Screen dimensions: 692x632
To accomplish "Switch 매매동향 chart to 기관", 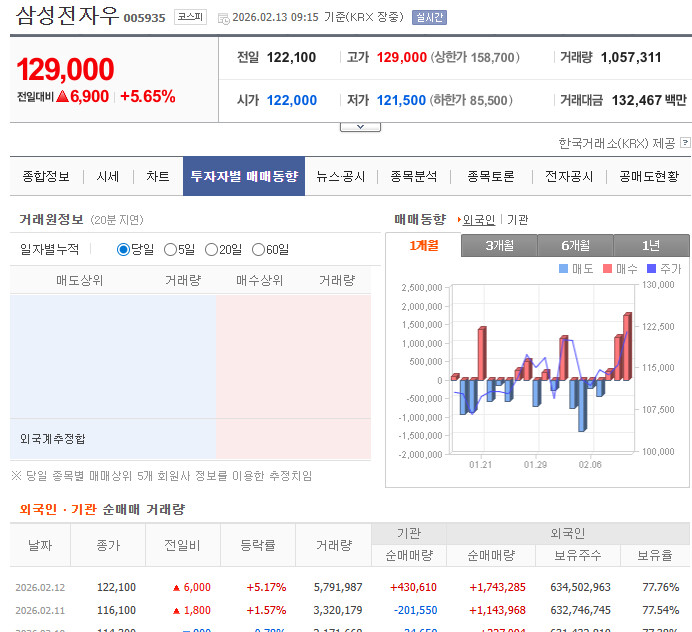I will [517, 219].
